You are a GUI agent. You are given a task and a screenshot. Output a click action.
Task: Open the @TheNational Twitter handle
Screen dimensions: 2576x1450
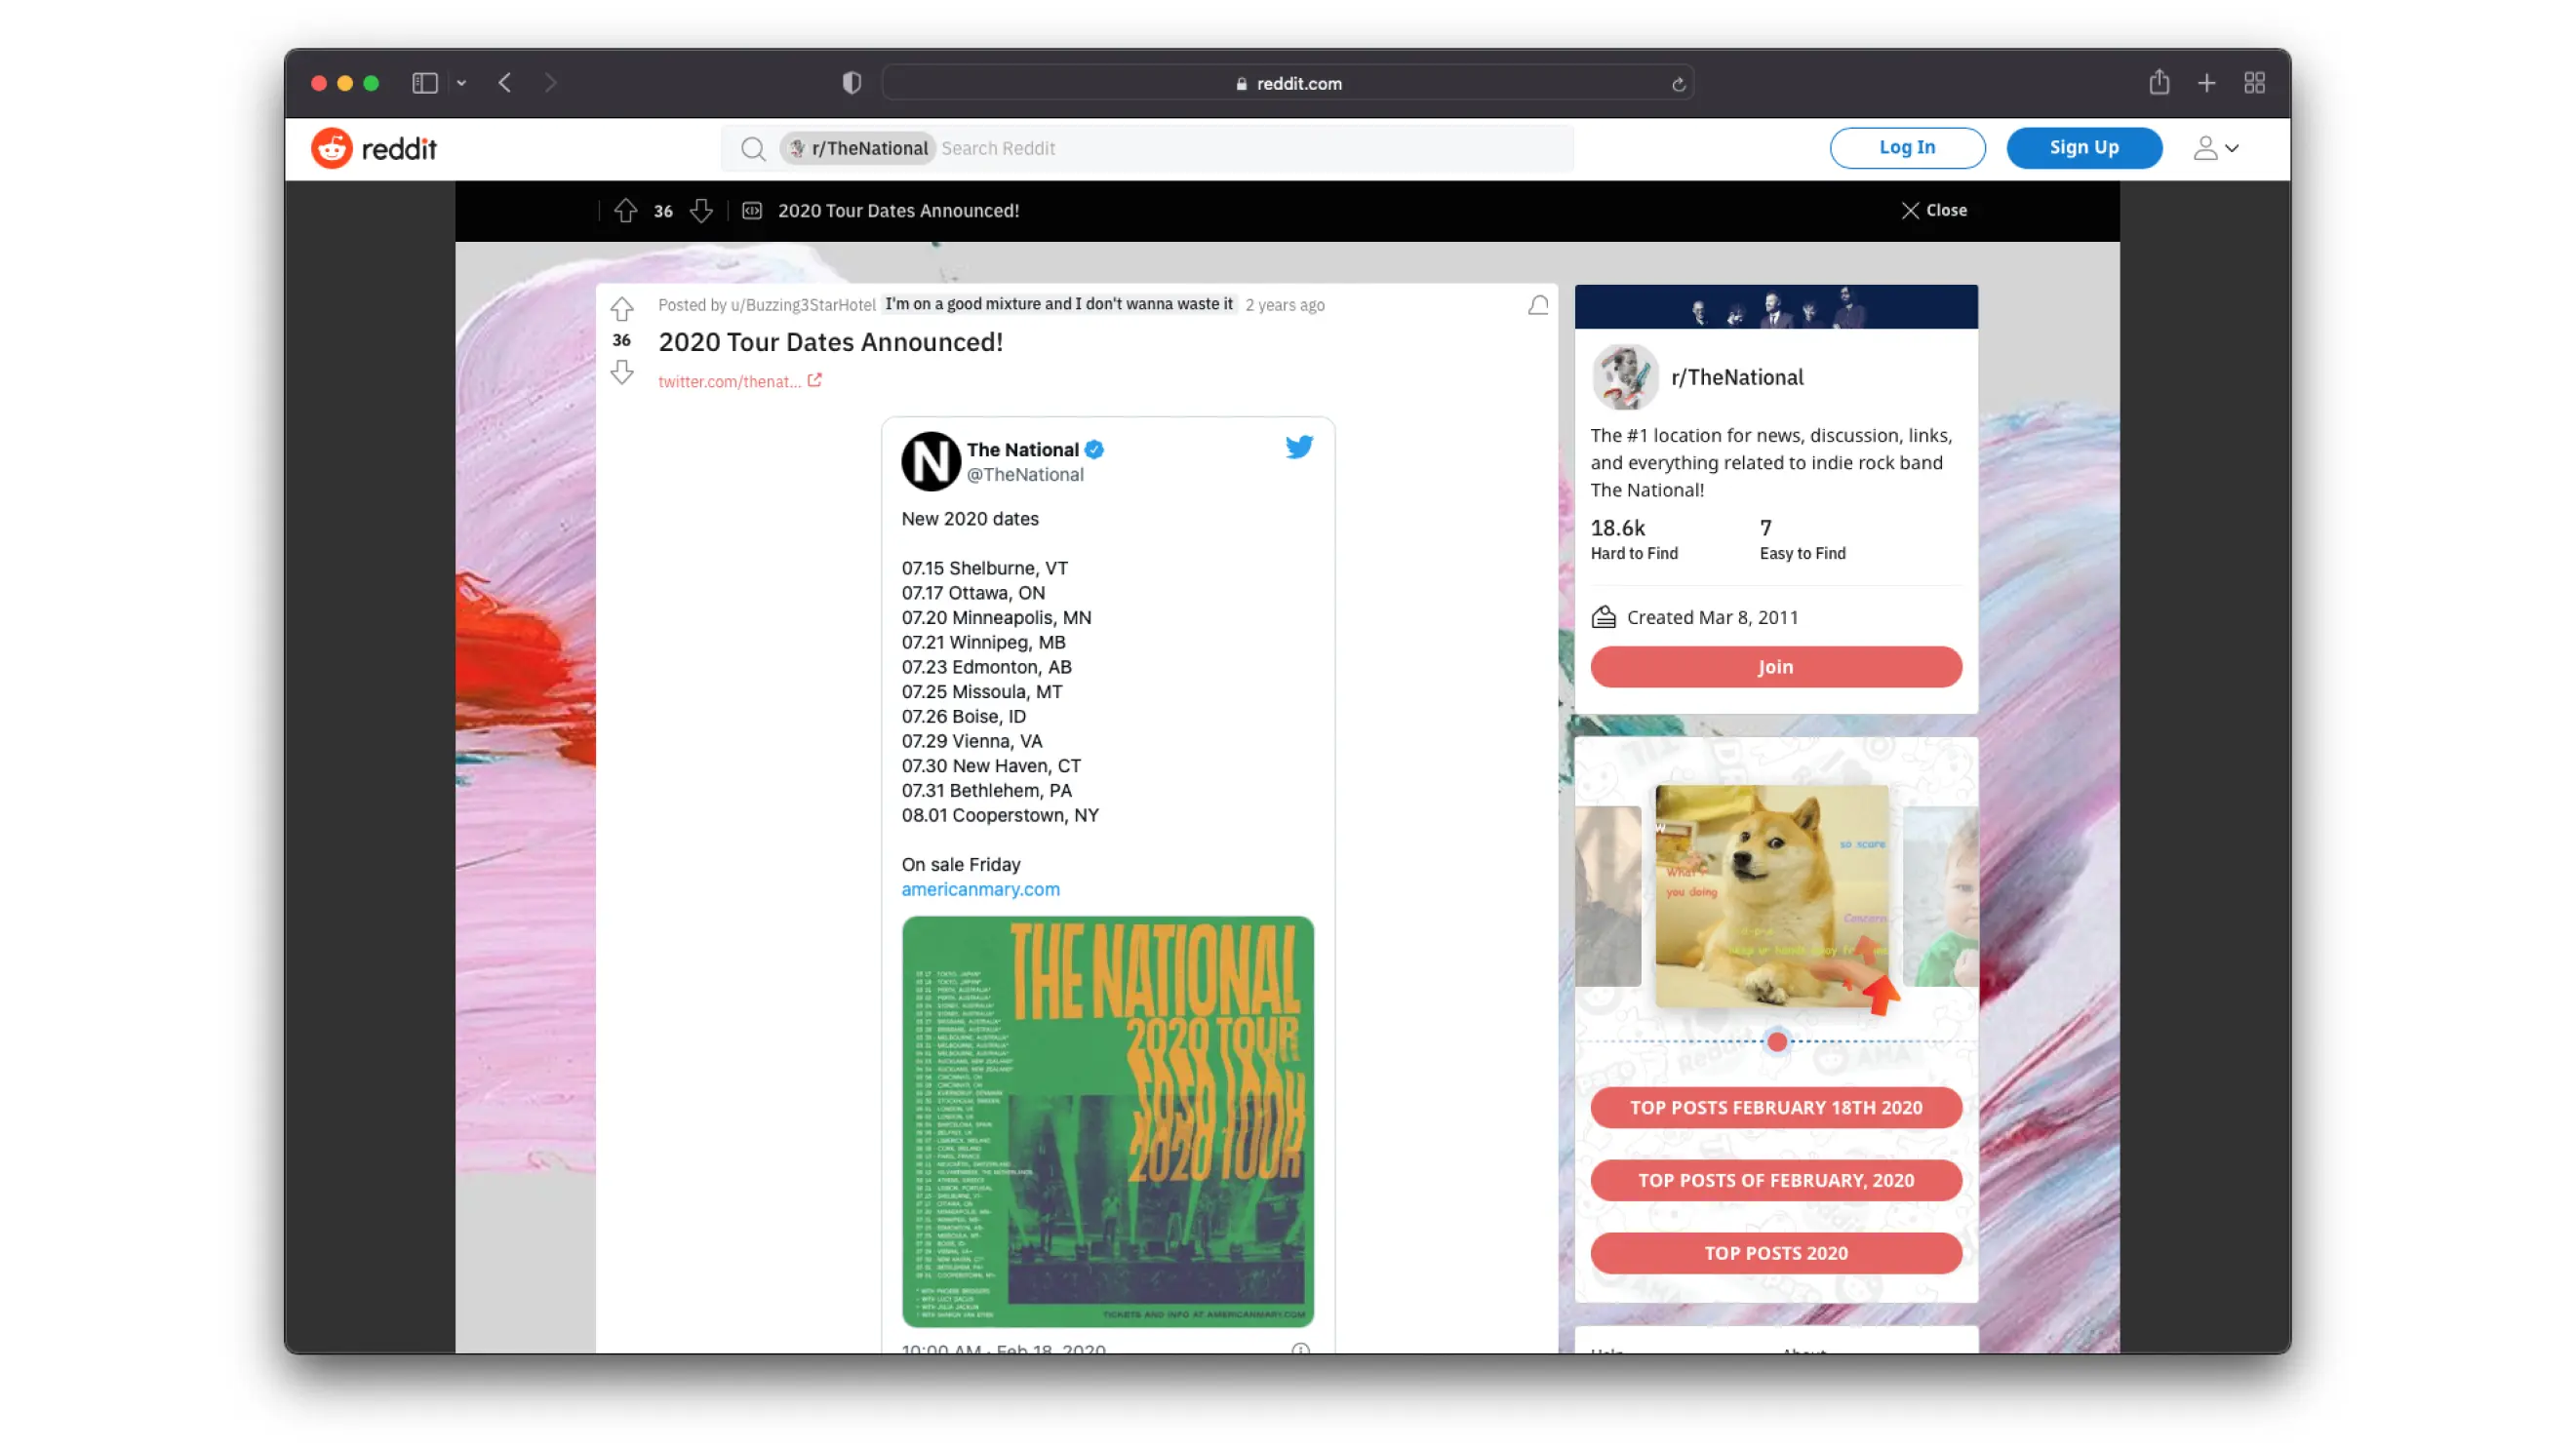(x=1025, y=475)
